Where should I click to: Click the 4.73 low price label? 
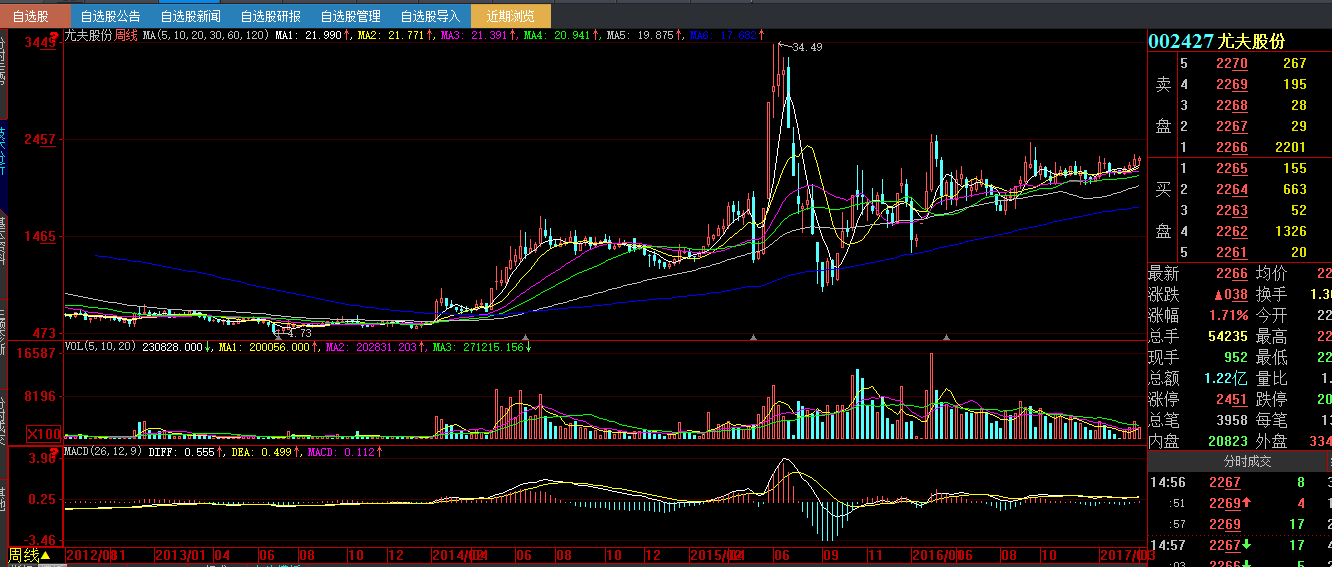(299, 332)
